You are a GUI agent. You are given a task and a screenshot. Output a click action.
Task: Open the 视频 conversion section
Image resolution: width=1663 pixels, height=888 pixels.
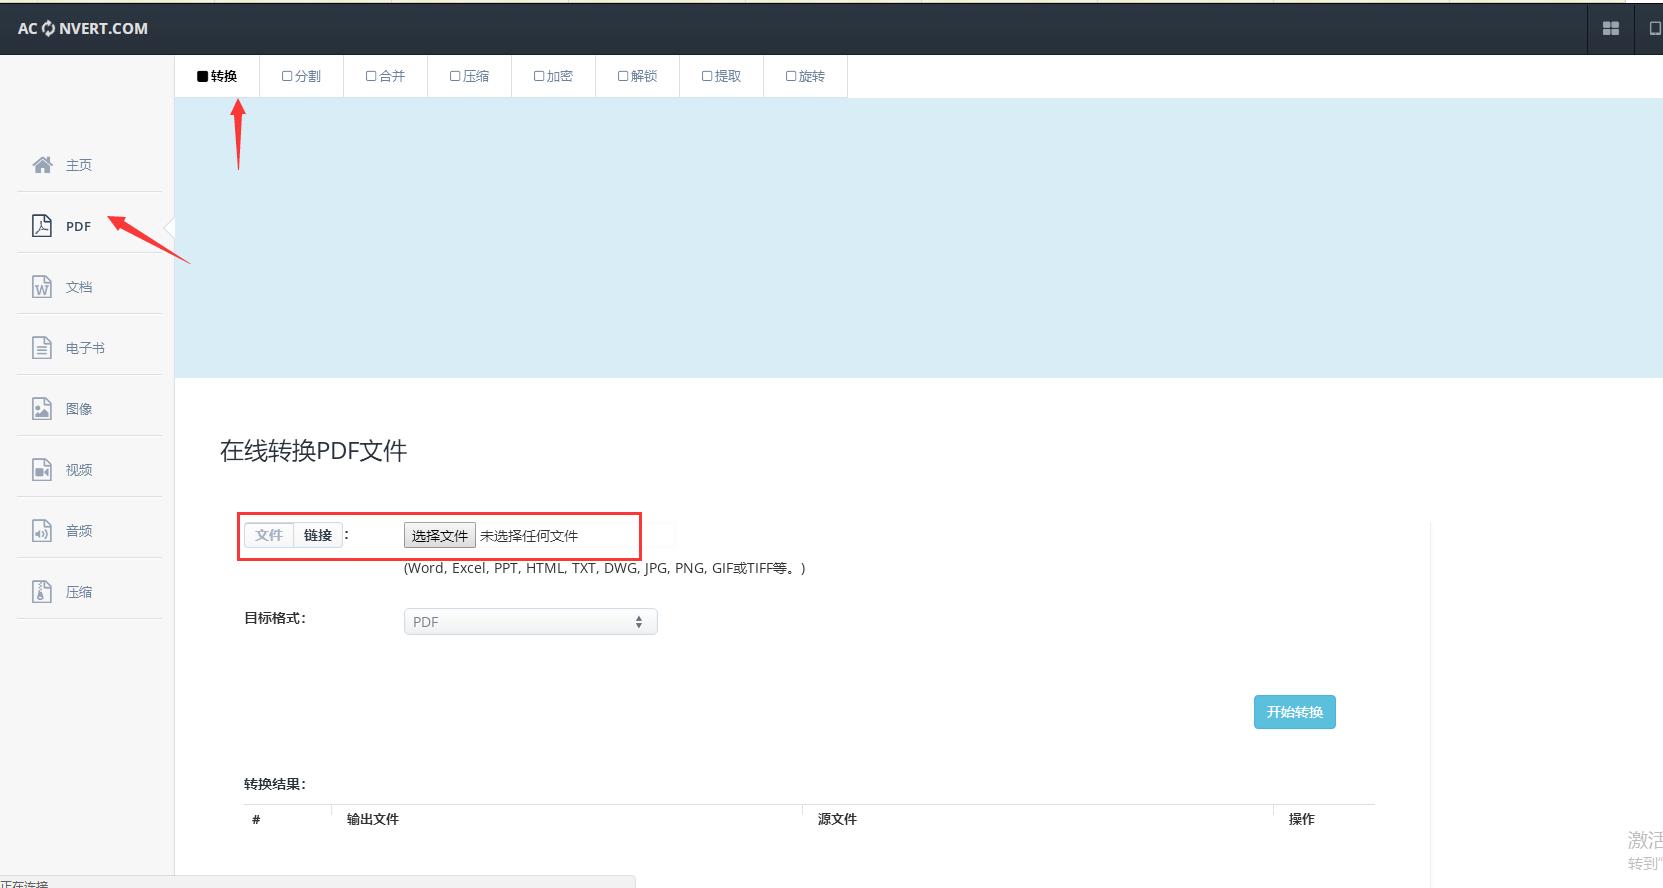click(x=79, y=471)
